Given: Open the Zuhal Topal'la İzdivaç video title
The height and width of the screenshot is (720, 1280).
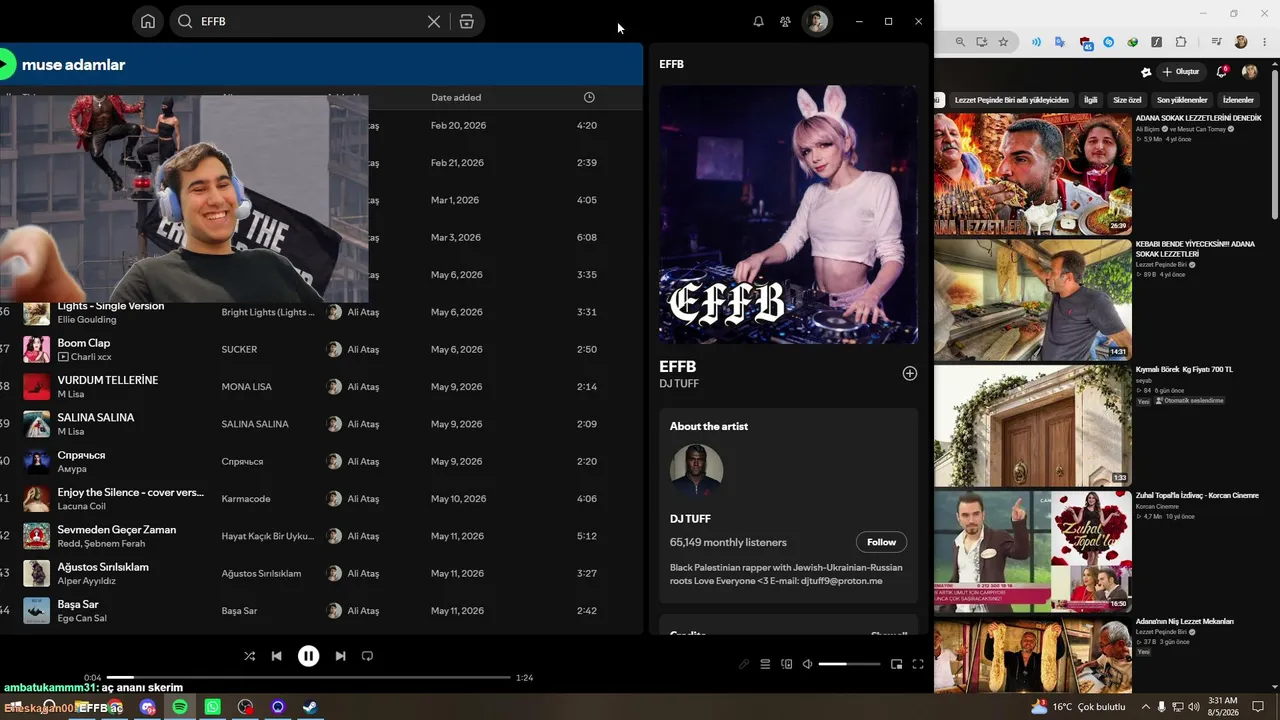Looking at the screenshot, I should 1197,495.
